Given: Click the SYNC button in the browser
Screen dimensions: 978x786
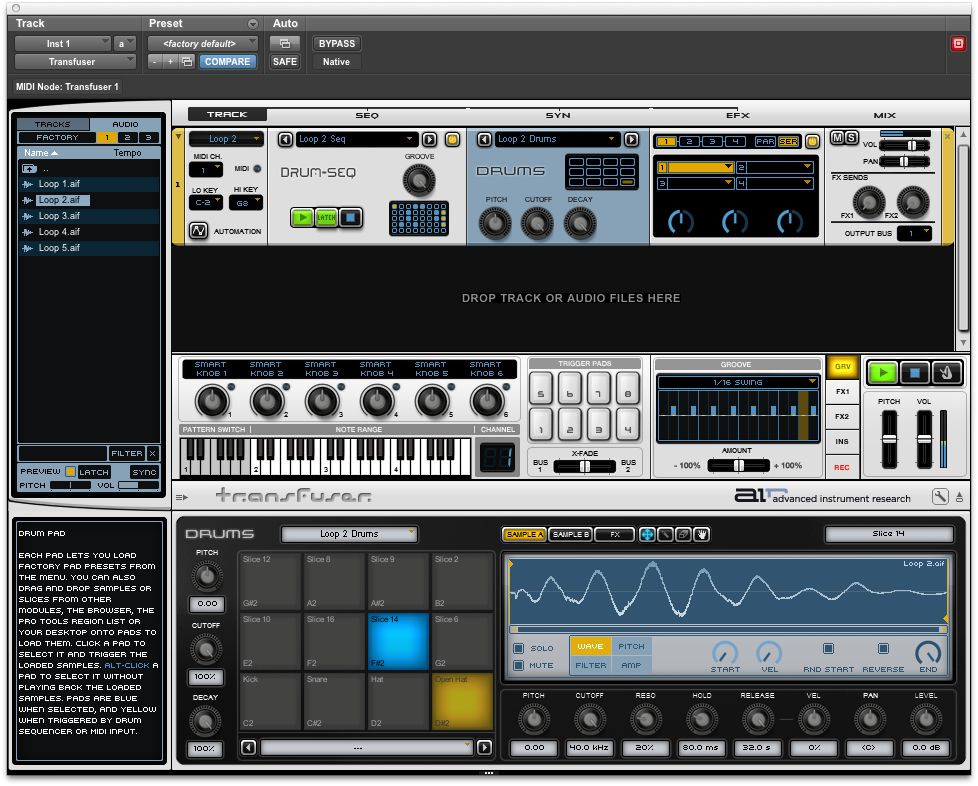Looking at the screenshot, I should [144, 472].
